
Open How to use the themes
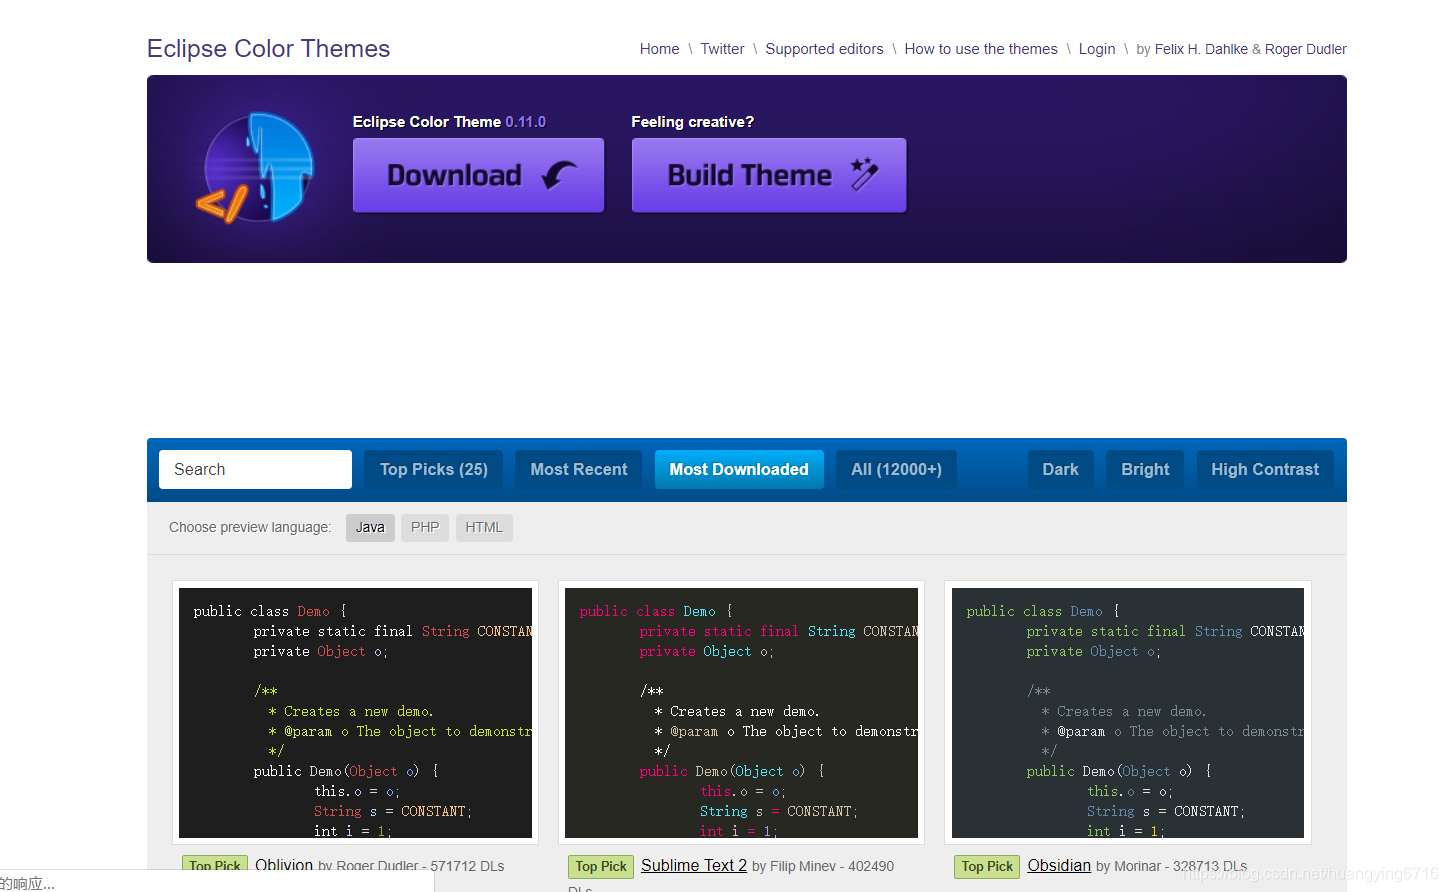[x=980, y=49]
